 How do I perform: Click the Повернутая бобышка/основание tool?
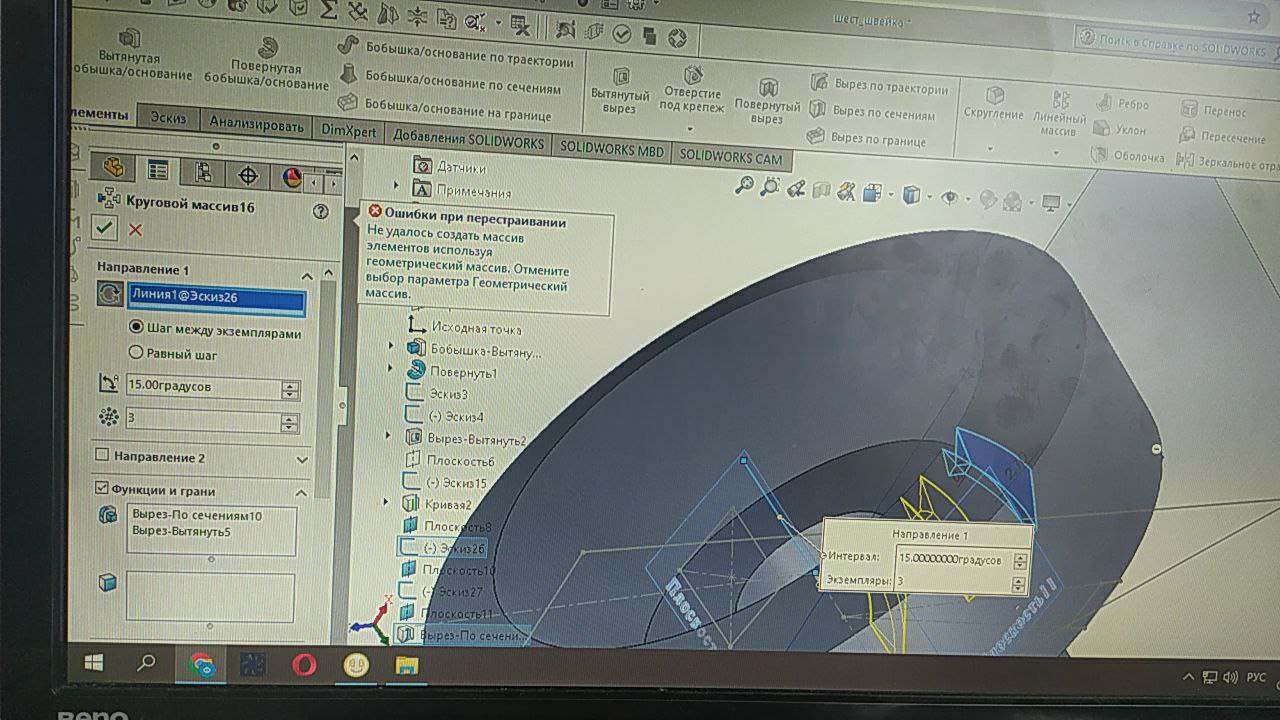[x=266, y=63]
